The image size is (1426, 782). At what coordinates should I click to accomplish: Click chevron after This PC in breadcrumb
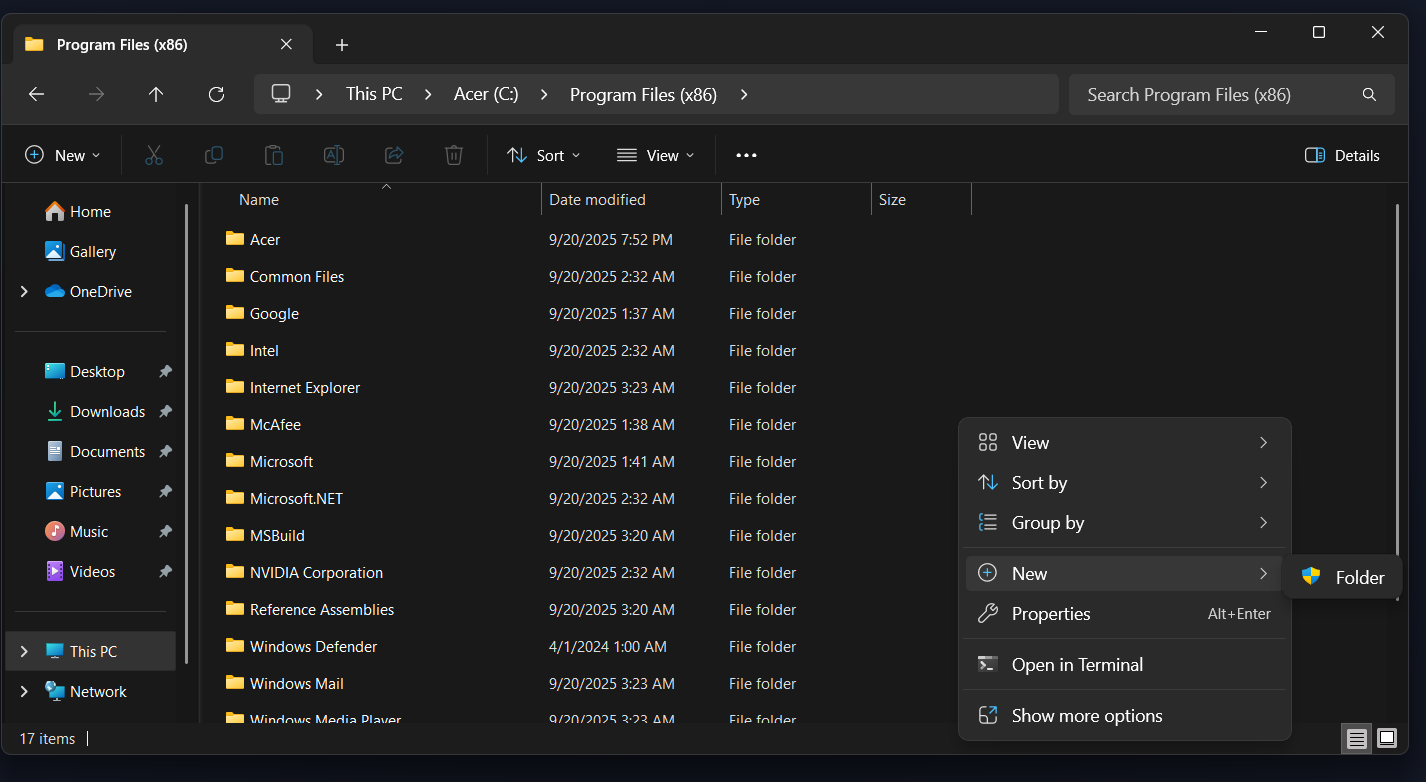(x=428, y=94)
